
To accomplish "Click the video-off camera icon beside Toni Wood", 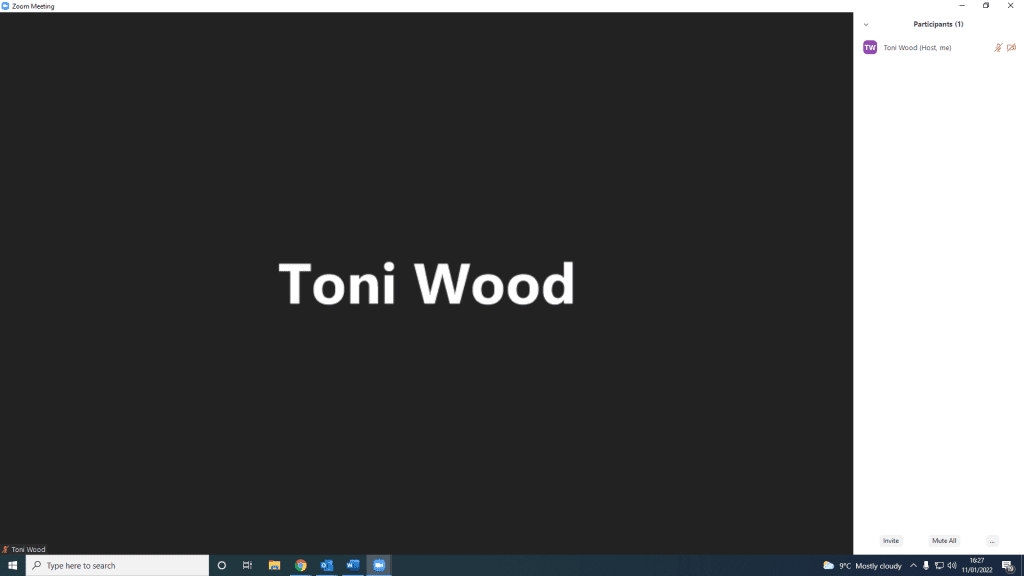I will point(1011,47).
